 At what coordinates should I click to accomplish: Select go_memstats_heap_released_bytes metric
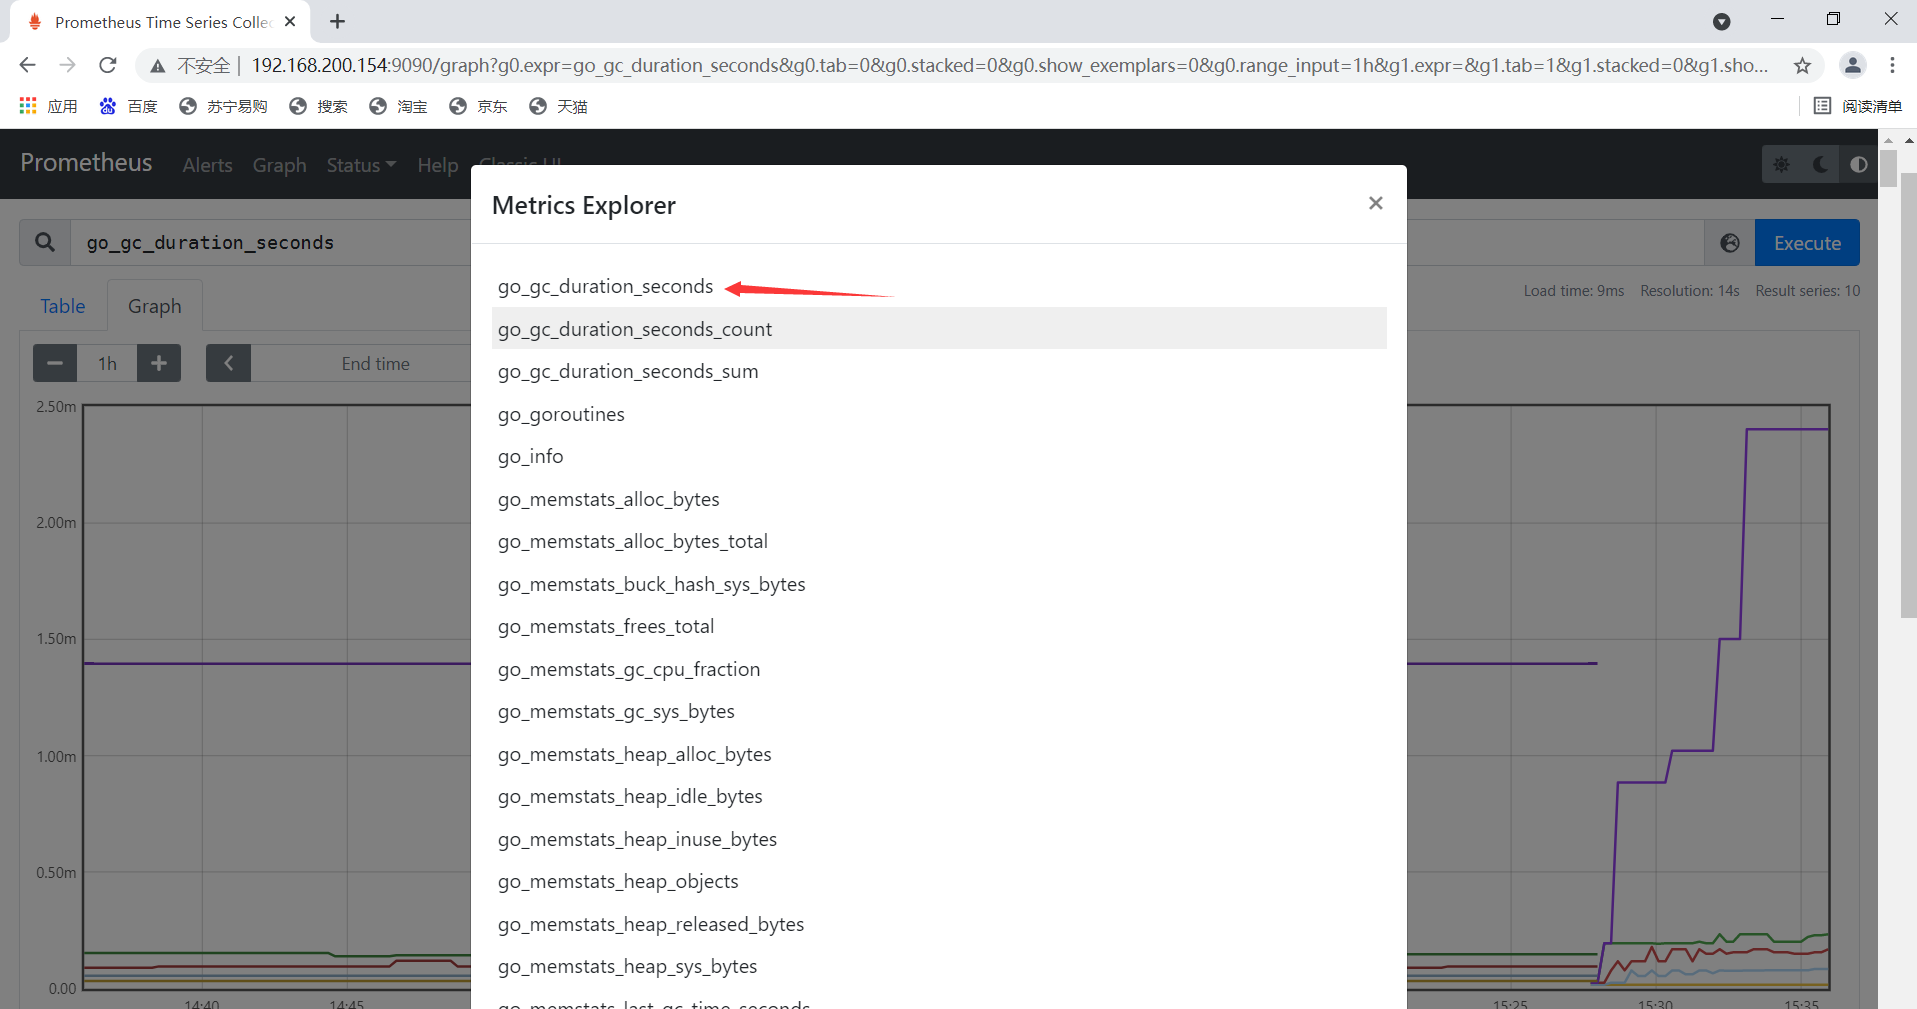point(939,924)
